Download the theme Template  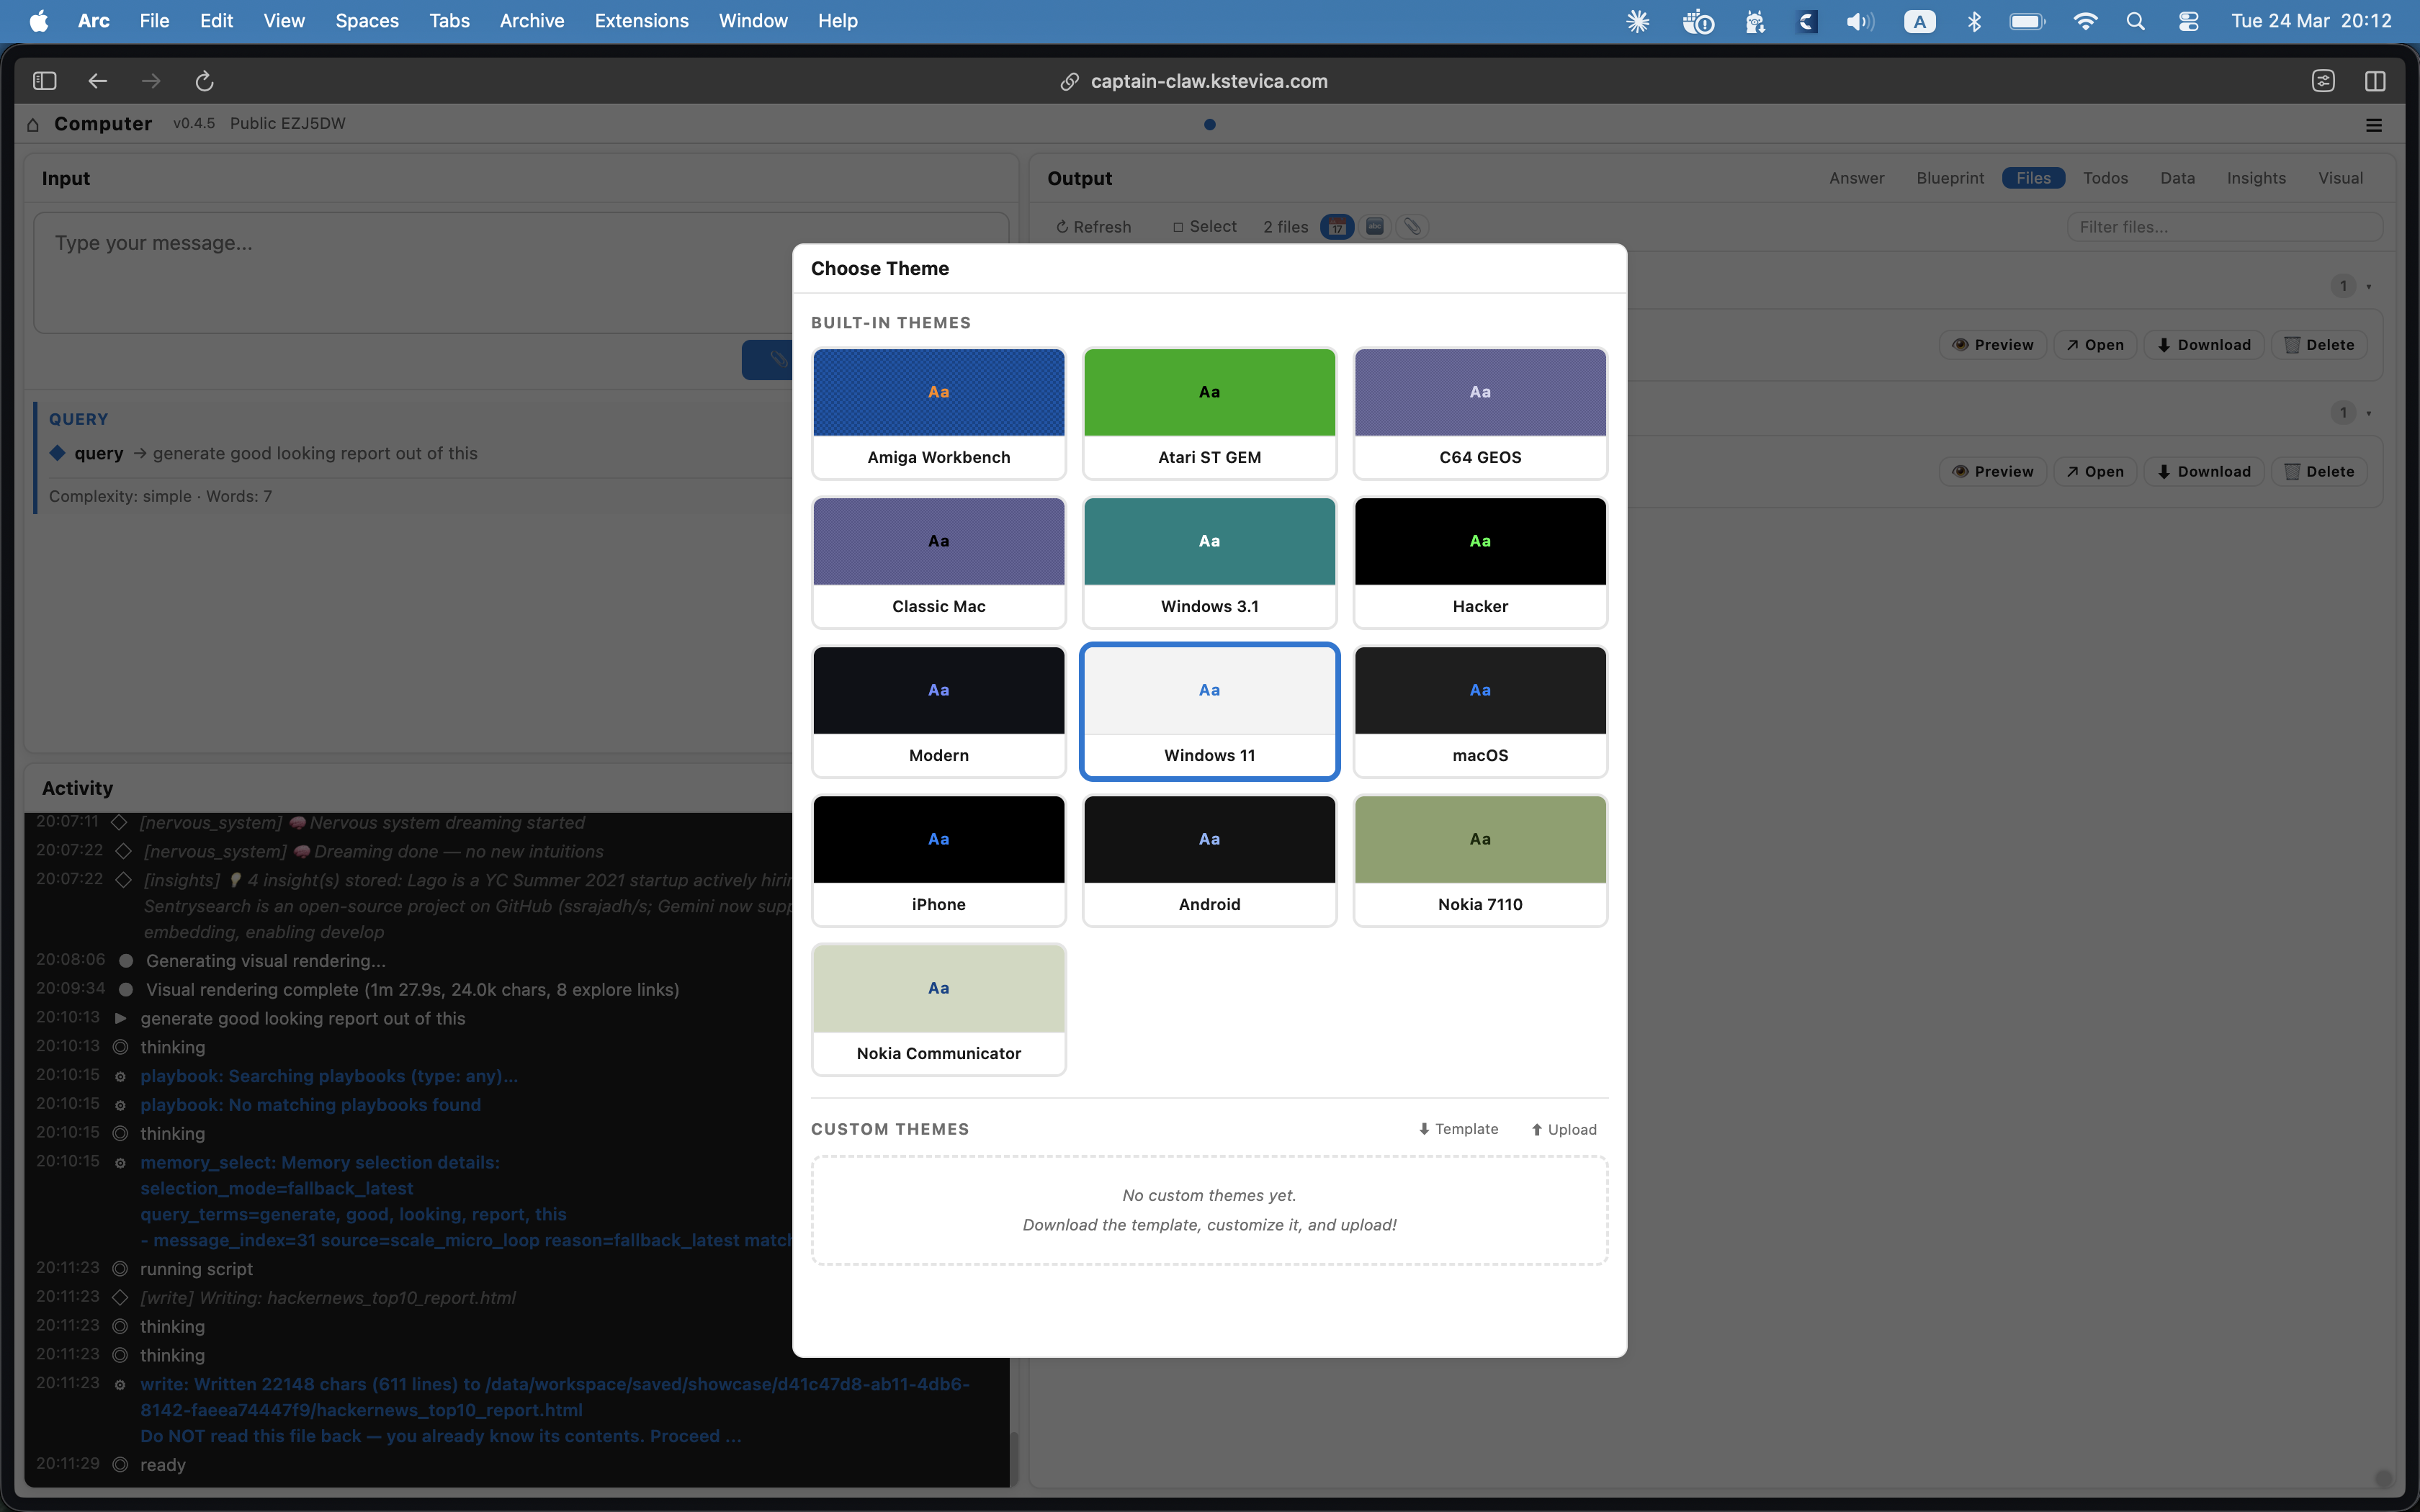[x=1458, y=1129]
